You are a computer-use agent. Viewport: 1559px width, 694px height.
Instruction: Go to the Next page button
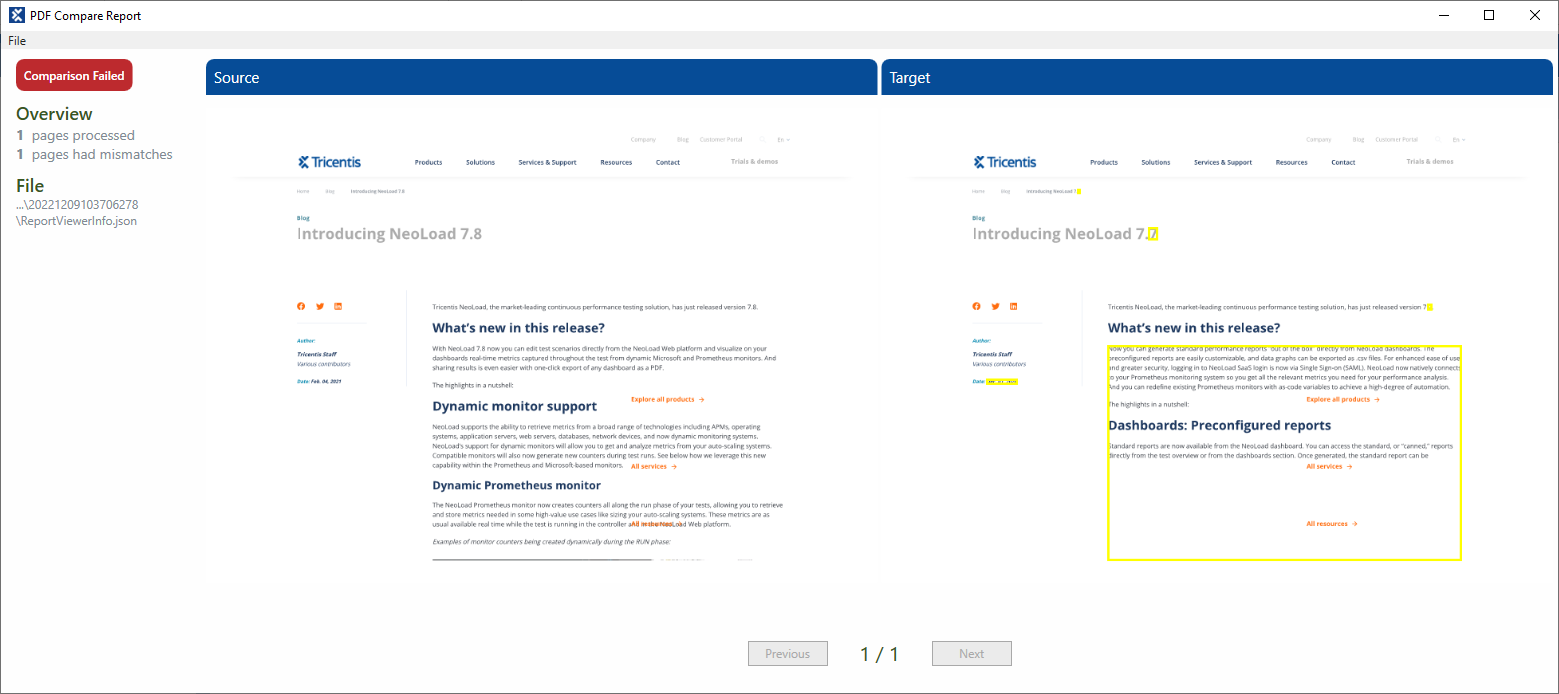[x=972, y=654]
